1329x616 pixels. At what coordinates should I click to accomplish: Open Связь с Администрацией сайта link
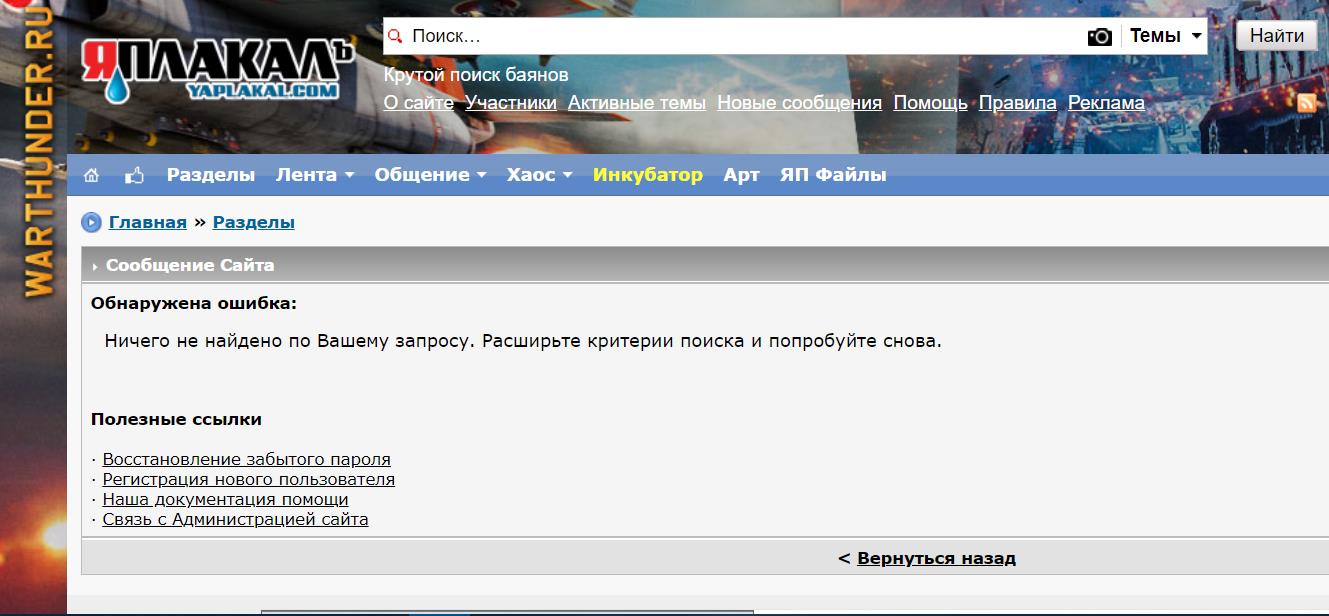(x=236, y=520)
